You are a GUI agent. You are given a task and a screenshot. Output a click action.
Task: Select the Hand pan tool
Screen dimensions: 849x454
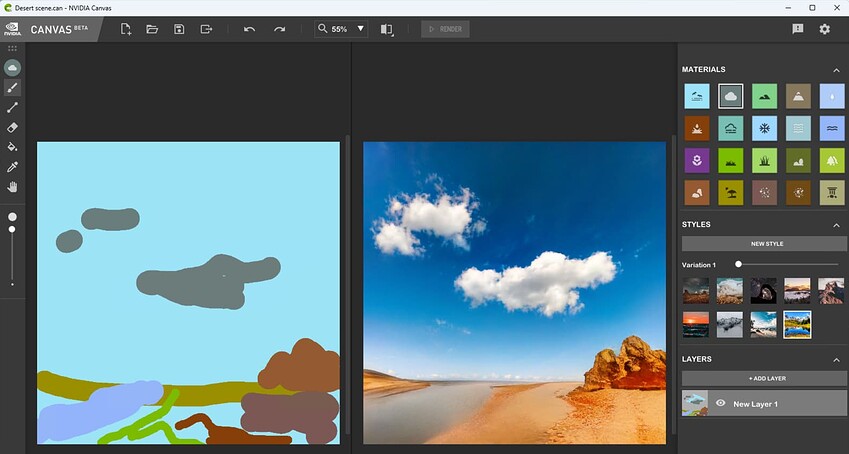[12, 187]
